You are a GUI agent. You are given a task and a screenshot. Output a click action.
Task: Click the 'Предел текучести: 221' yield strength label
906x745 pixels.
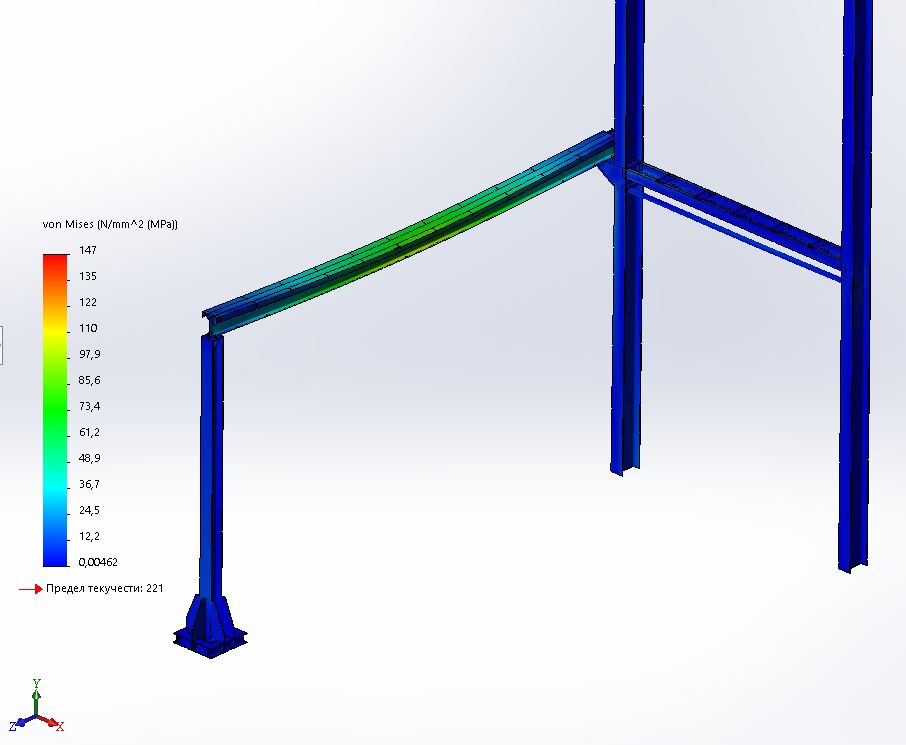pos(105,588)
